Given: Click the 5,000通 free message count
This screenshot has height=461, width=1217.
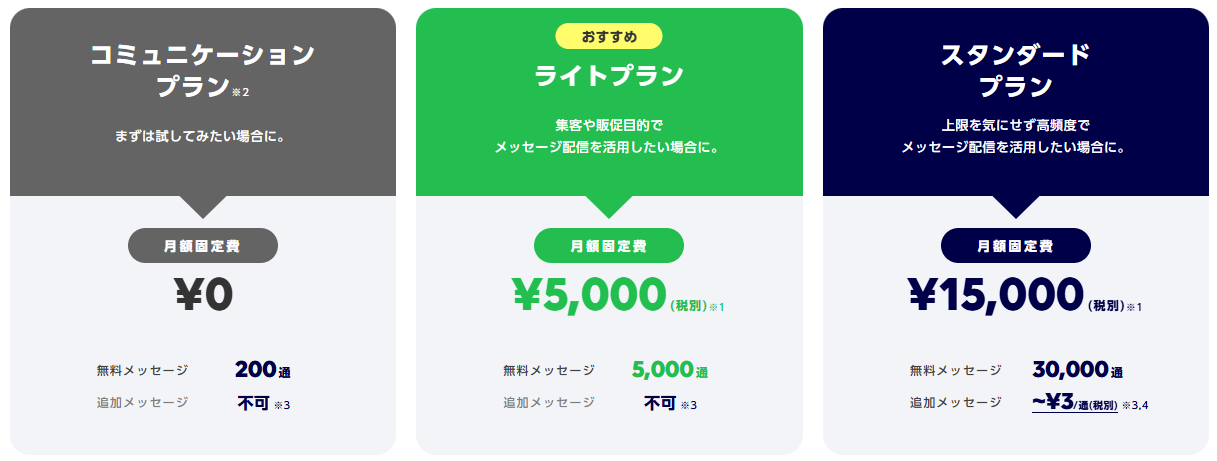Looking at the screenshot, I should (670, 370).
